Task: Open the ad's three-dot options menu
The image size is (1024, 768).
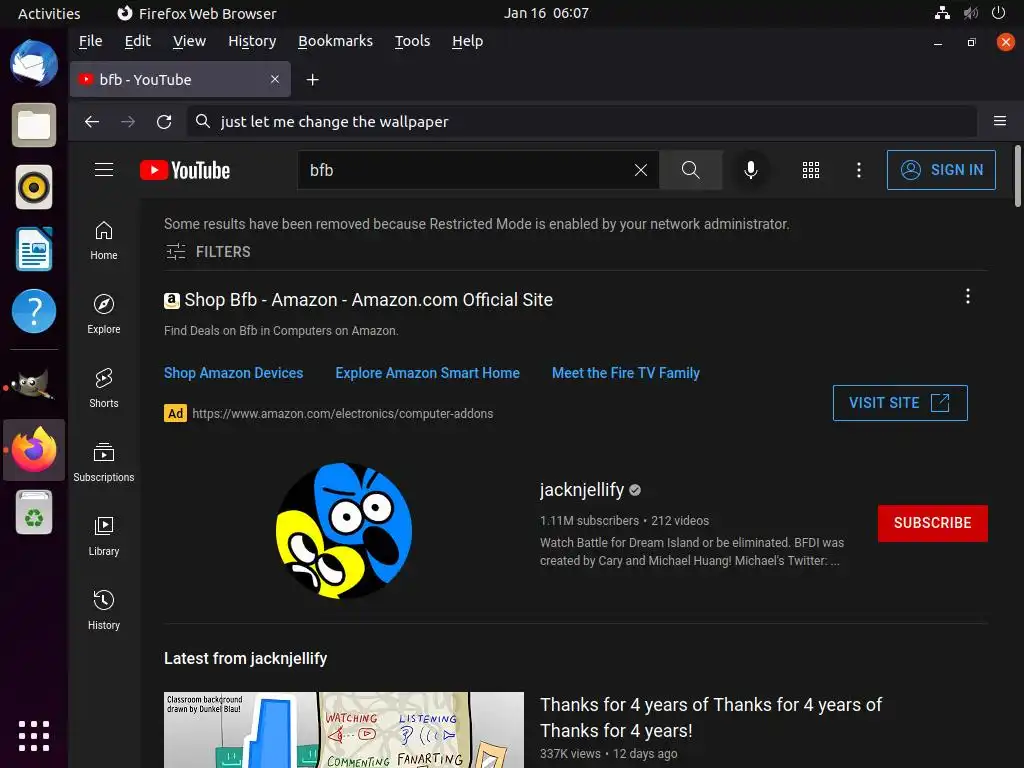Action: point(967,296)
